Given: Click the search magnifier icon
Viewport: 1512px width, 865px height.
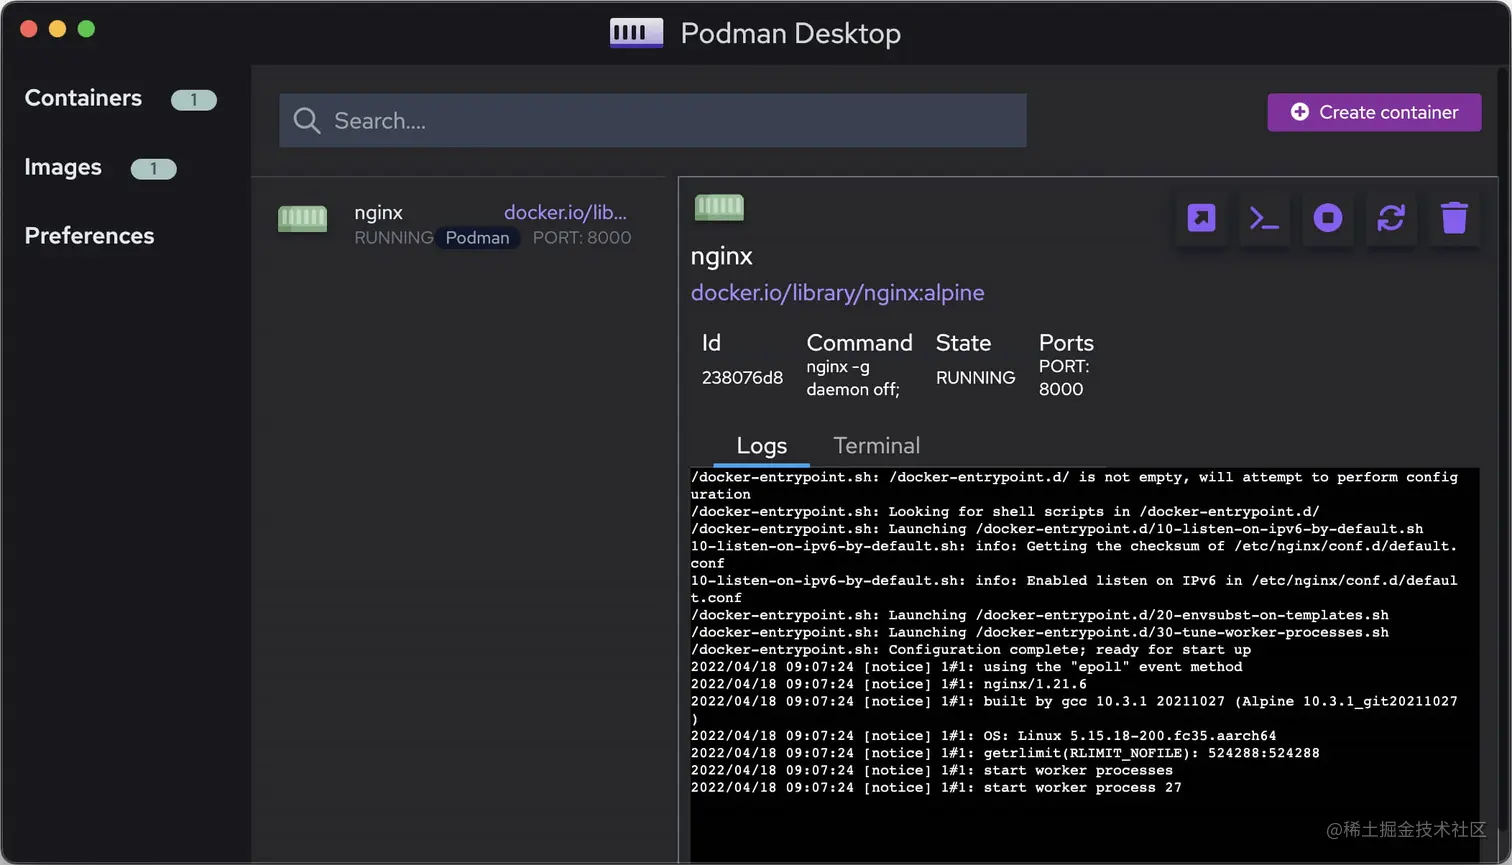Looking at the screenshot, I should [307, 121].
